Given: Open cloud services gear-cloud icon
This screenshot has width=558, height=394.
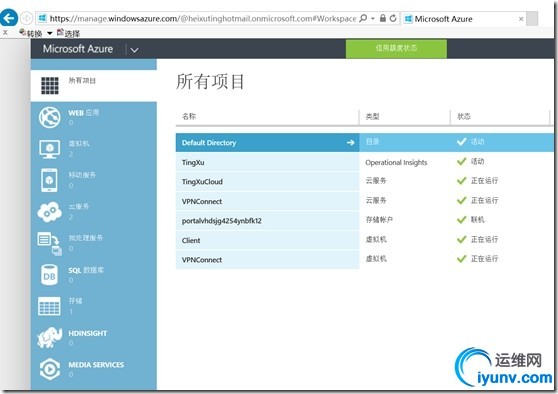Looking at the screenshot, I should (49, 211).
